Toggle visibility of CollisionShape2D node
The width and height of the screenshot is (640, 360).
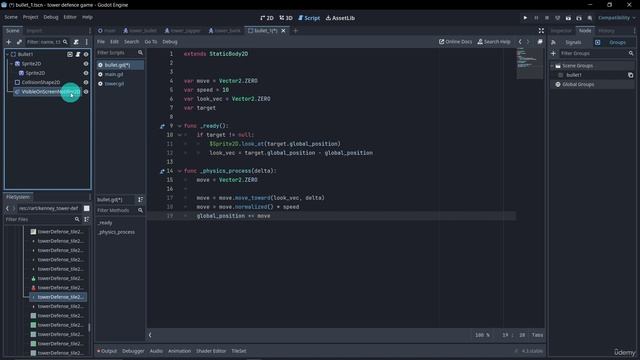[x=86, y=82]
